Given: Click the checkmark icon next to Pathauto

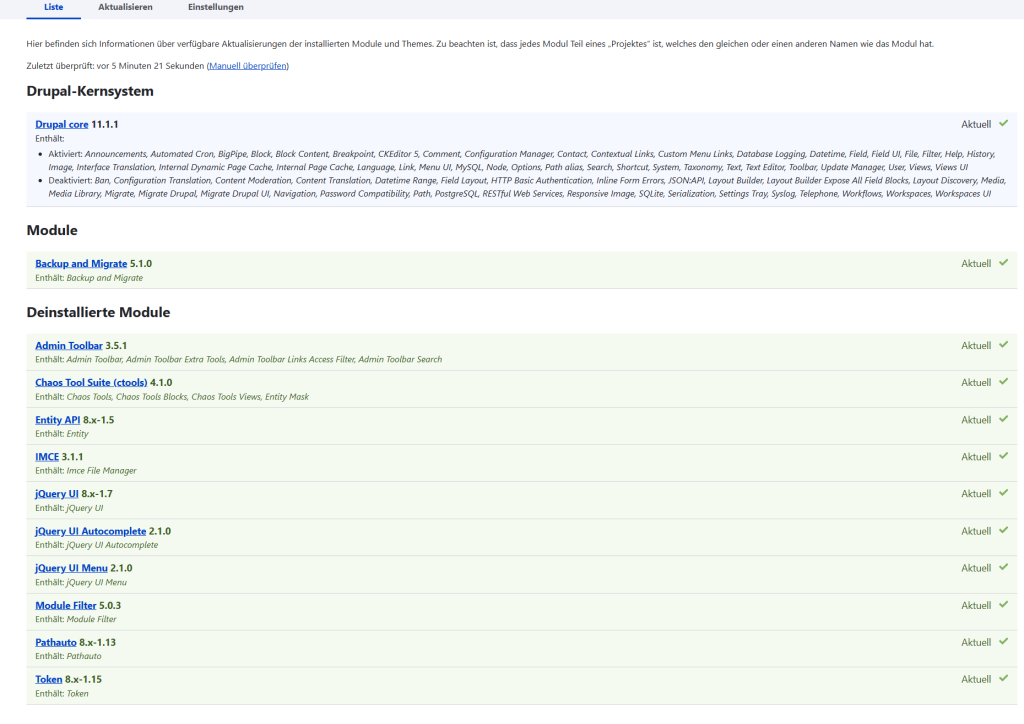Looking at the screenshot, I should (1003, 642).
